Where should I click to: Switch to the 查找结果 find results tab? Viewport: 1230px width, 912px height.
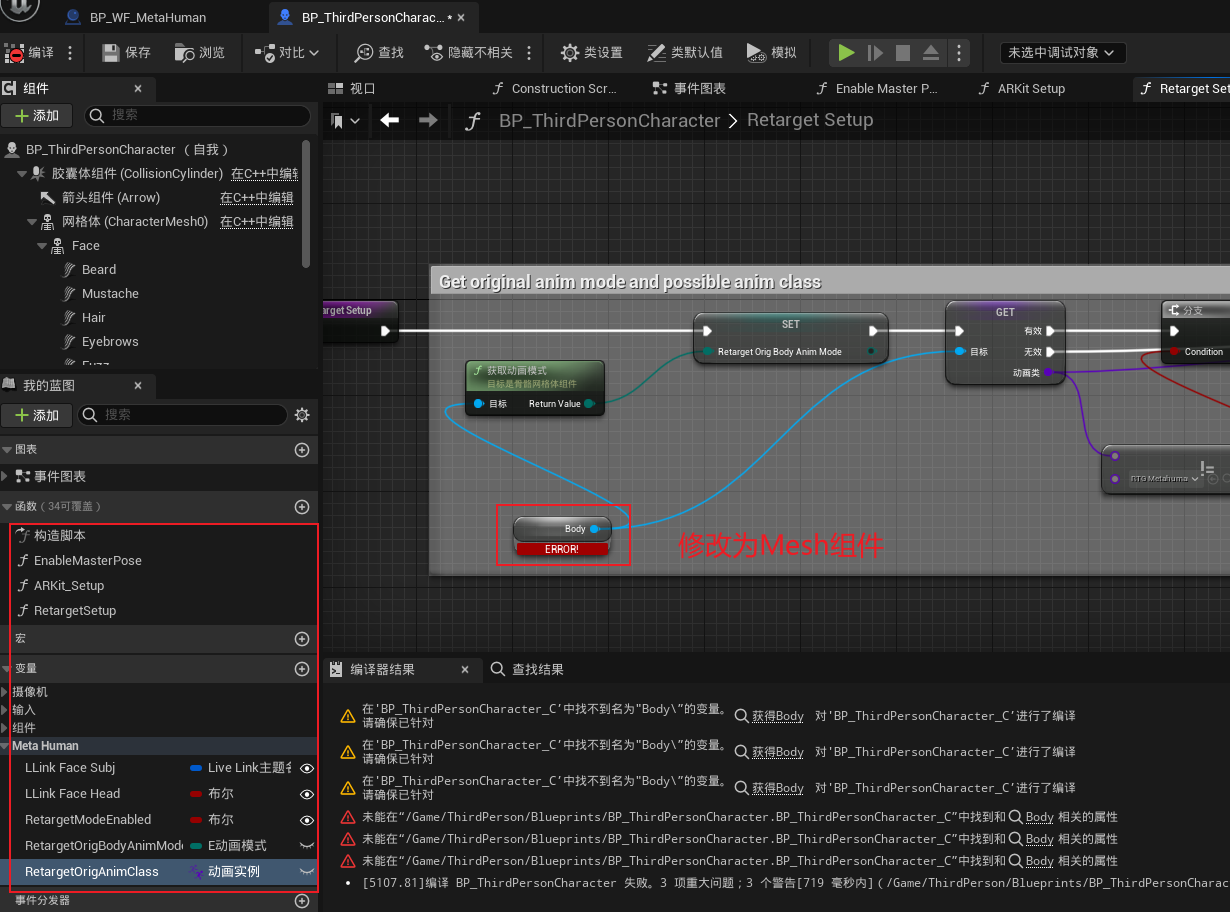[x=527, y=669]
